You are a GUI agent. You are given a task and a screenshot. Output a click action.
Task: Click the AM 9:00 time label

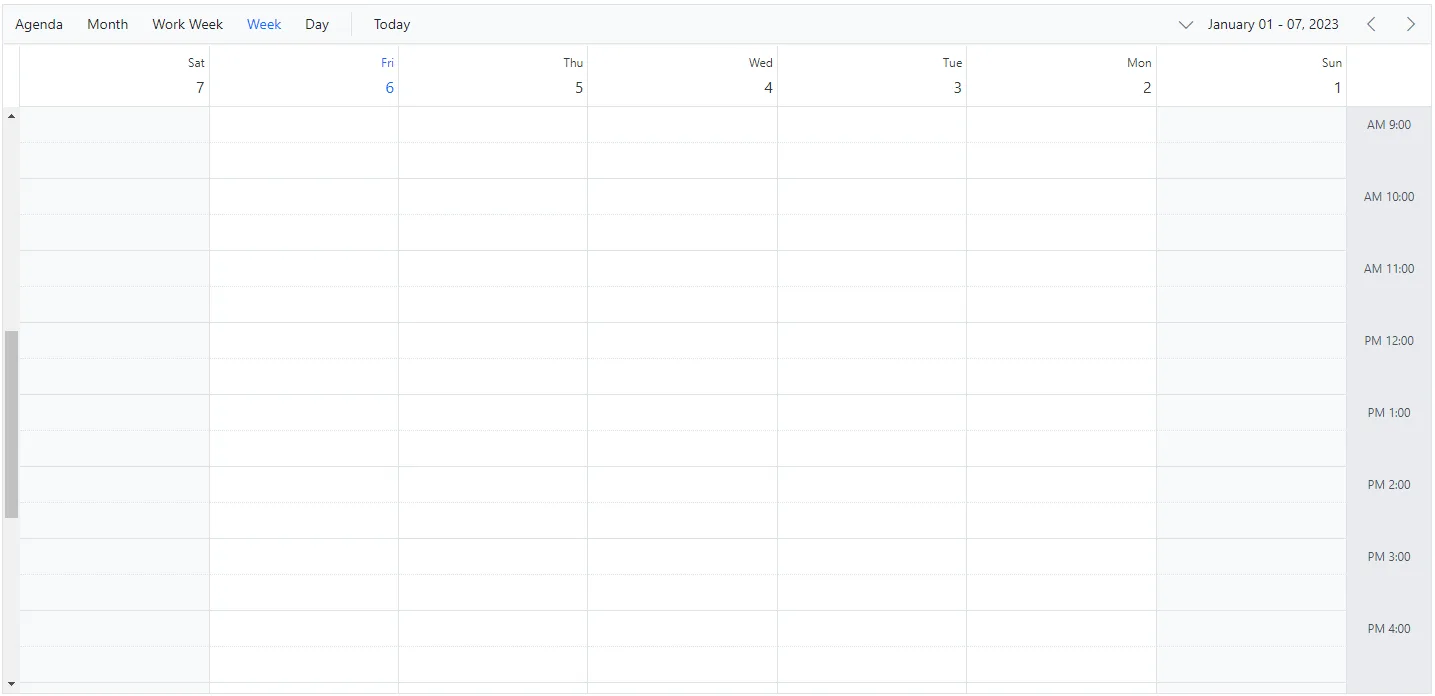tap(1389, 125)
